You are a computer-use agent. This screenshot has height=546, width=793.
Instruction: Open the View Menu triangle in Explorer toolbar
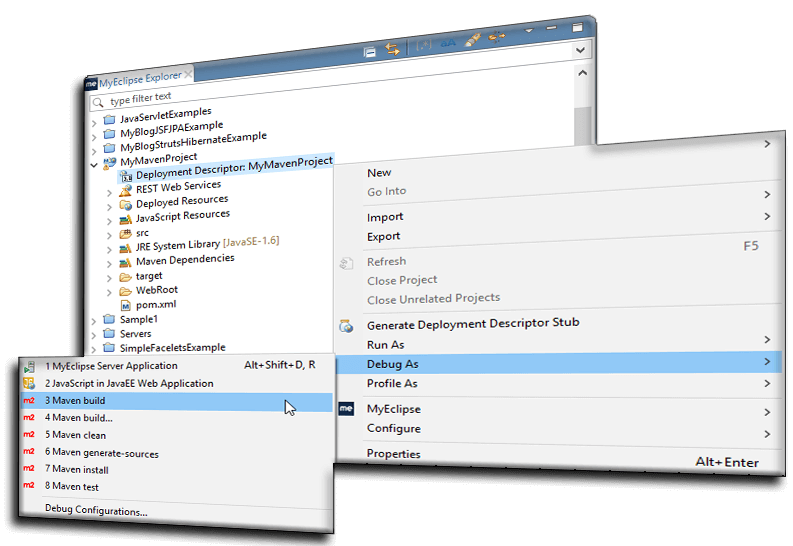coord(529,31)
